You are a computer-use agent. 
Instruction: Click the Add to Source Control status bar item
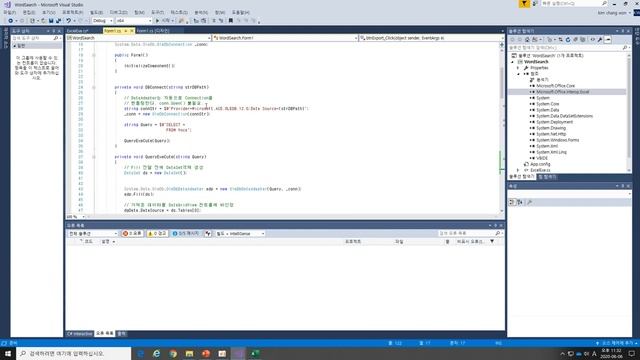coord(616,343)
